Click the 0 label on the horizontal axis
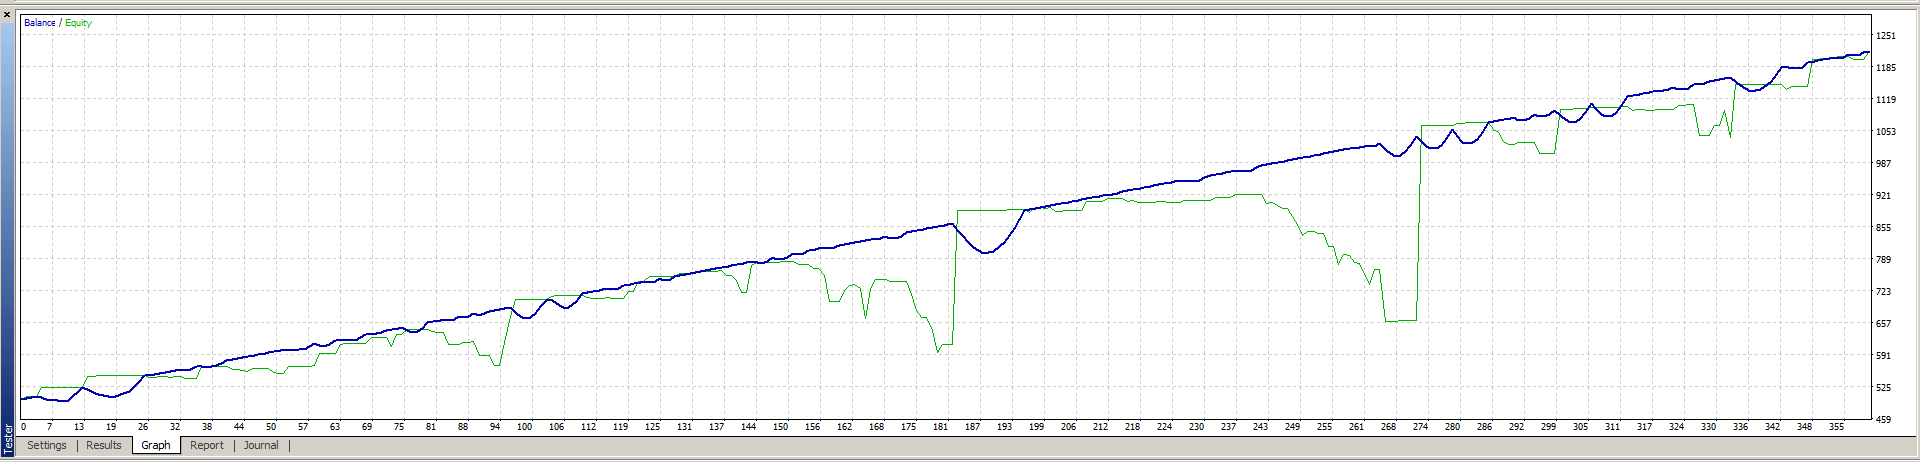This screenshot has height=462, width=1923. point(24,427)
